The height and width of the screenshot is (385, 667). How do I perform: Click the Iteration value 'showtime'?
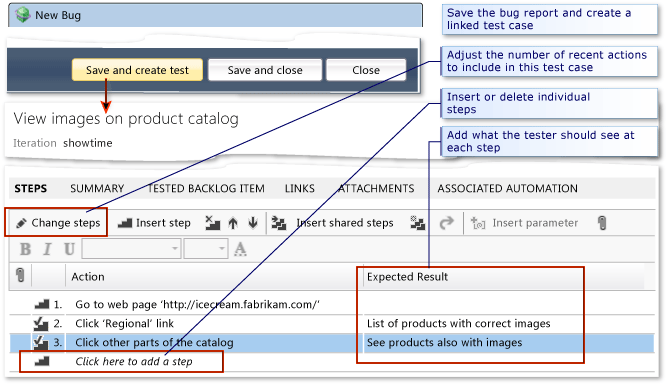[88, 143]
